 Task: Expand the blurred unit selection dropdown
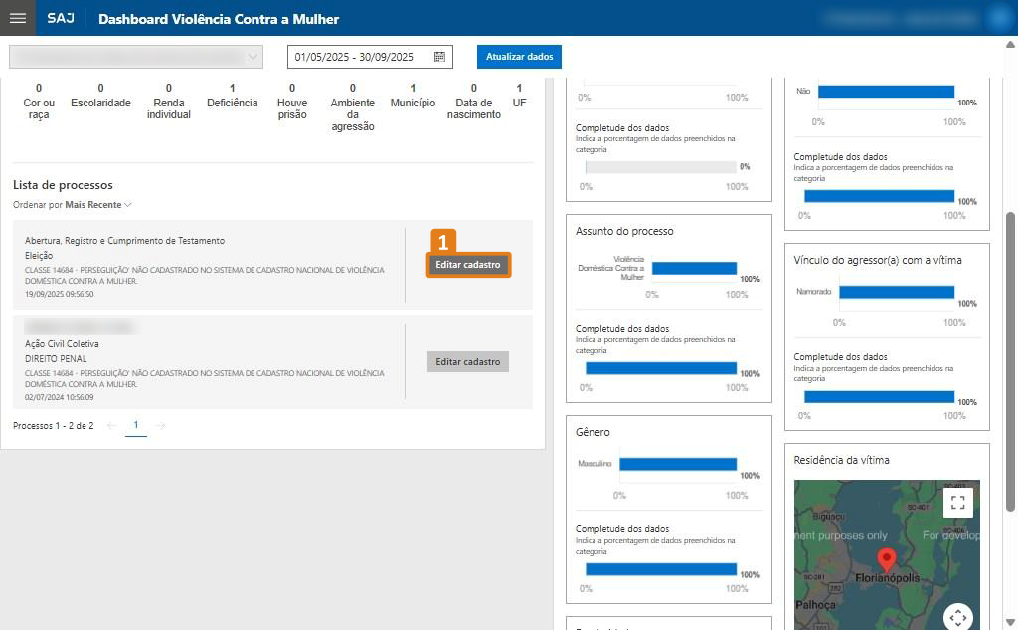pyautogui.click(x=136, y=57)
